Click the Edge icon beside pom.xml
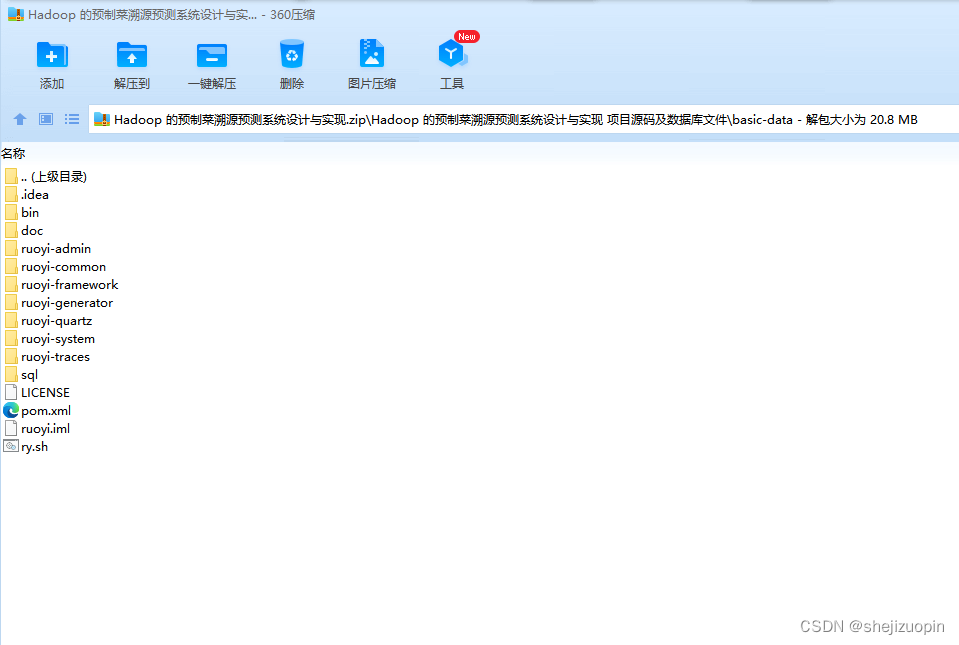The image size is (959, 645). pos(11,410)
